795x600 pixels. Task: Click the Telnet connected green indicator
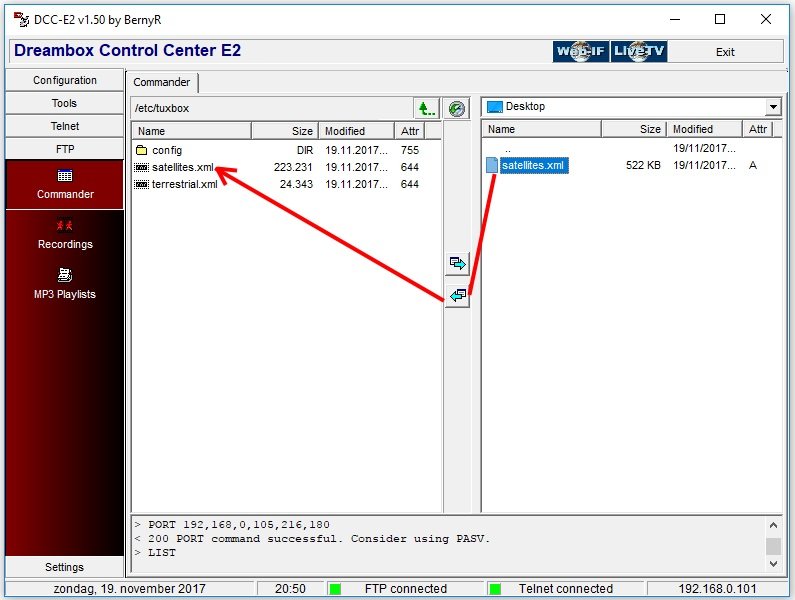coord(495,589)
